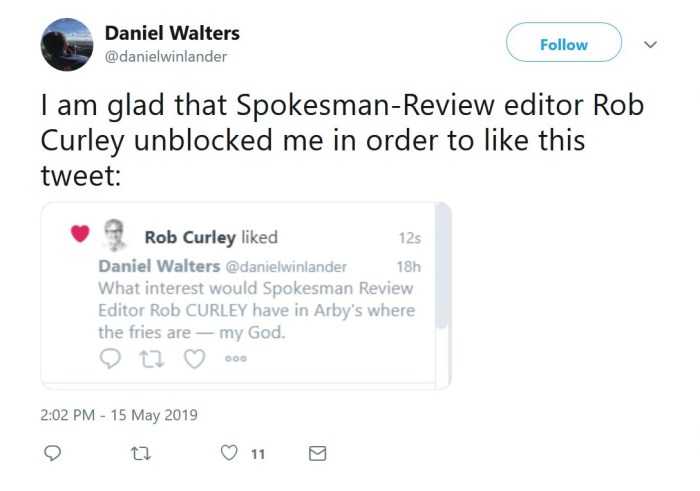
Task: Click the embedded screenshot scrollbar
Action: coord(443,280)
